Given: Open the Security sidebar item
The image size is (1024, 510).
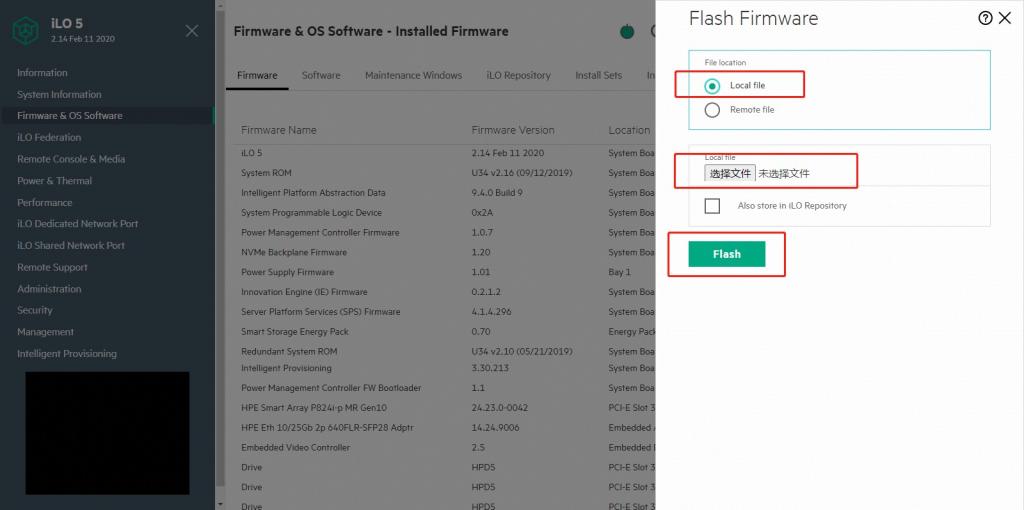Looking at the screenshot, I should (35, 310).
